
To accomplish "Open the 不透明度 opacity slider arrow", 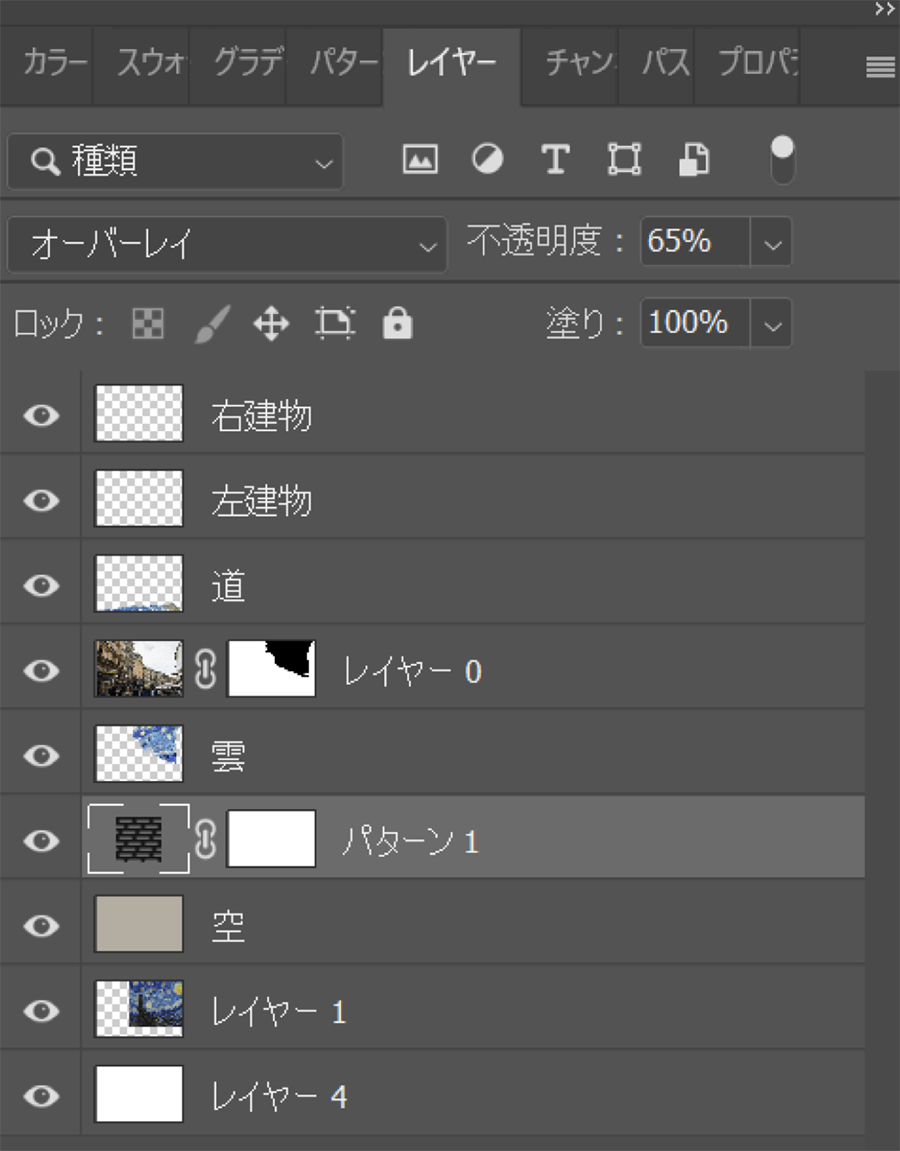I will coord(772,242).
